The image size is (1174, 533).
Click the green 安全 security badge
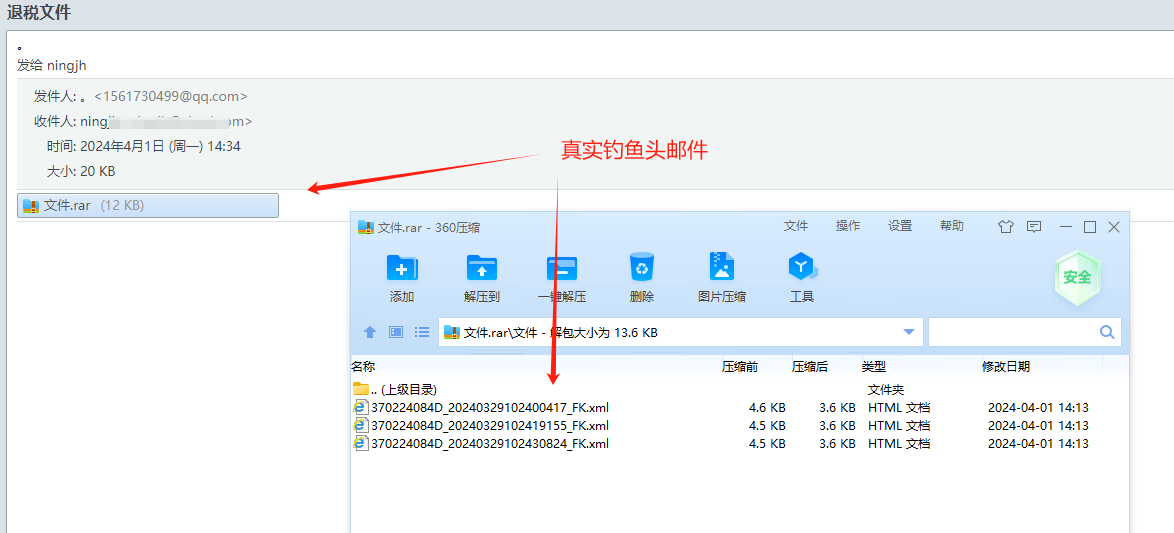1077,277
